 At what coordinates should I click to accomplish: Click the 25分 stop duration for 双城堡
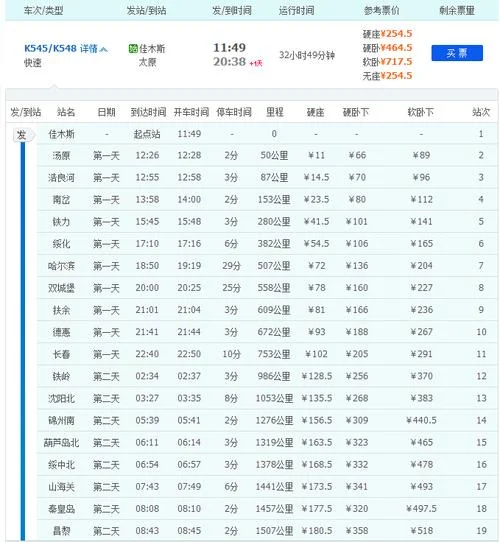pos(231,288)
